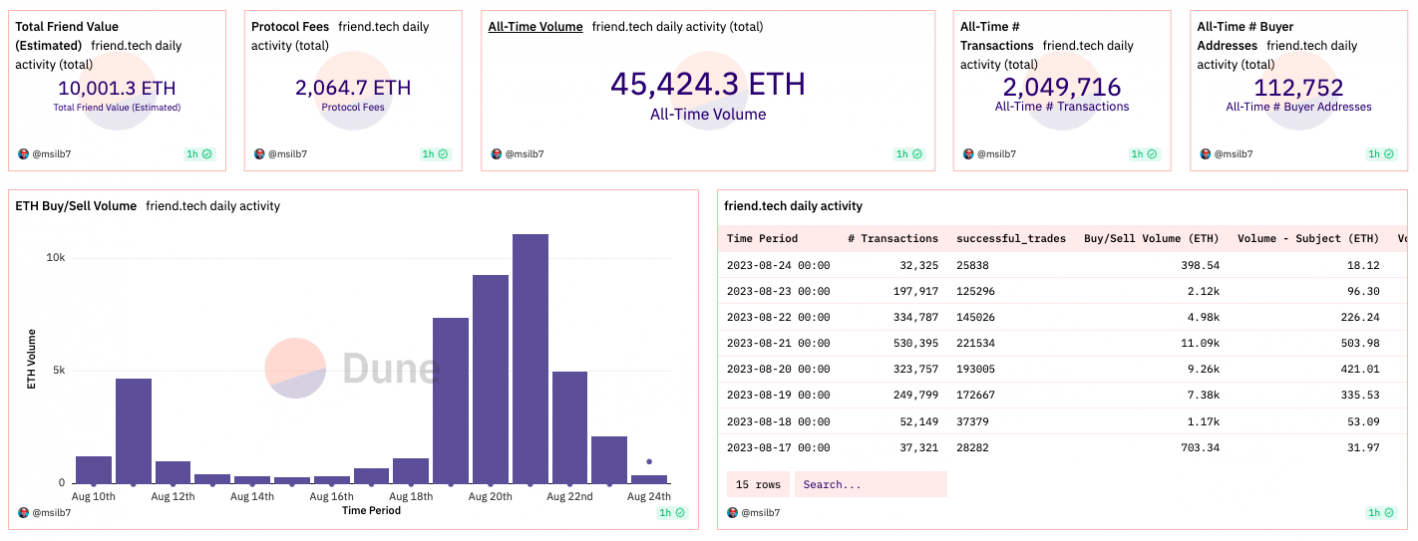Click the 2,049,716 transactions counter value
1418x541 pixels.
tap(1062, 88)
